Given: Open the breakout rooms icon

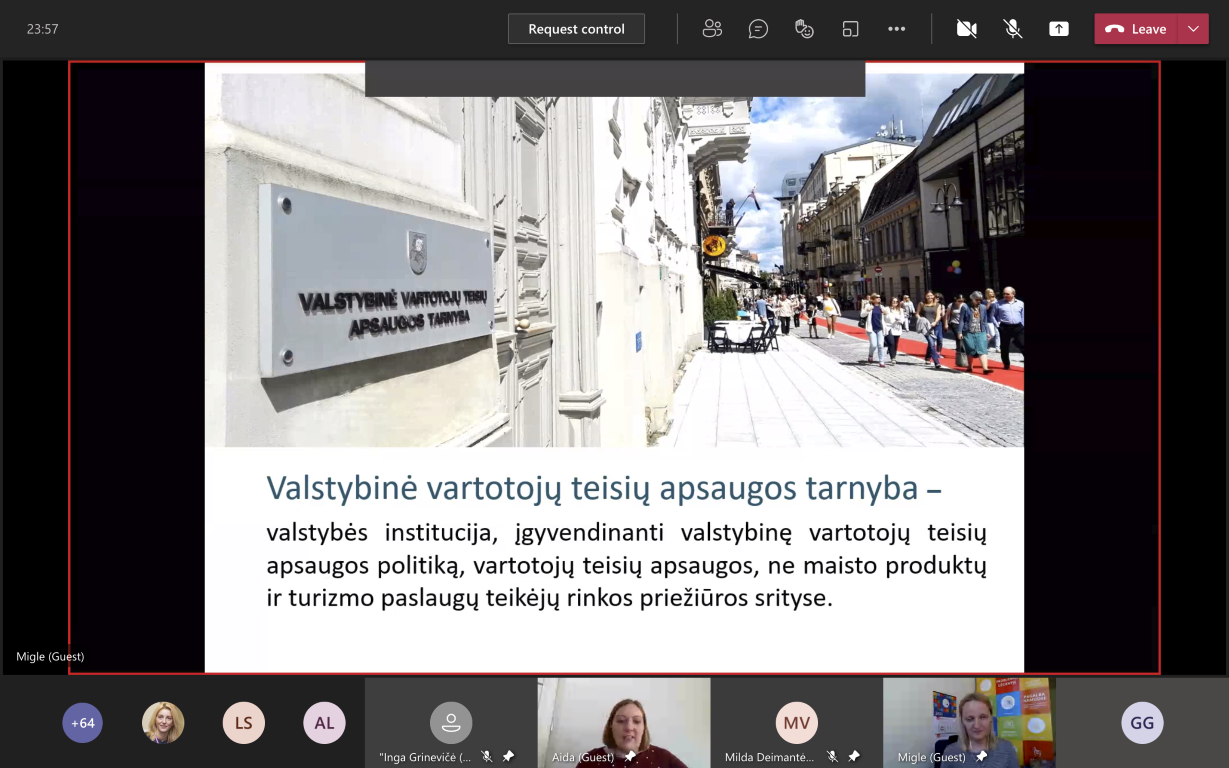Looking at the screenshot, I should [850, 29].
